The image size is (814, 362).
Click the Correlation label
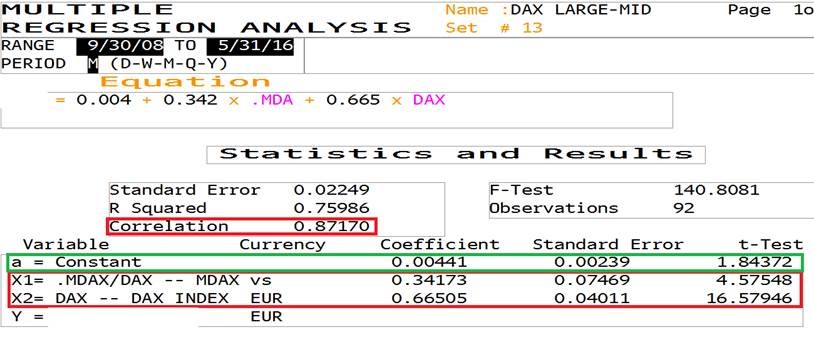tap(169, 226)
